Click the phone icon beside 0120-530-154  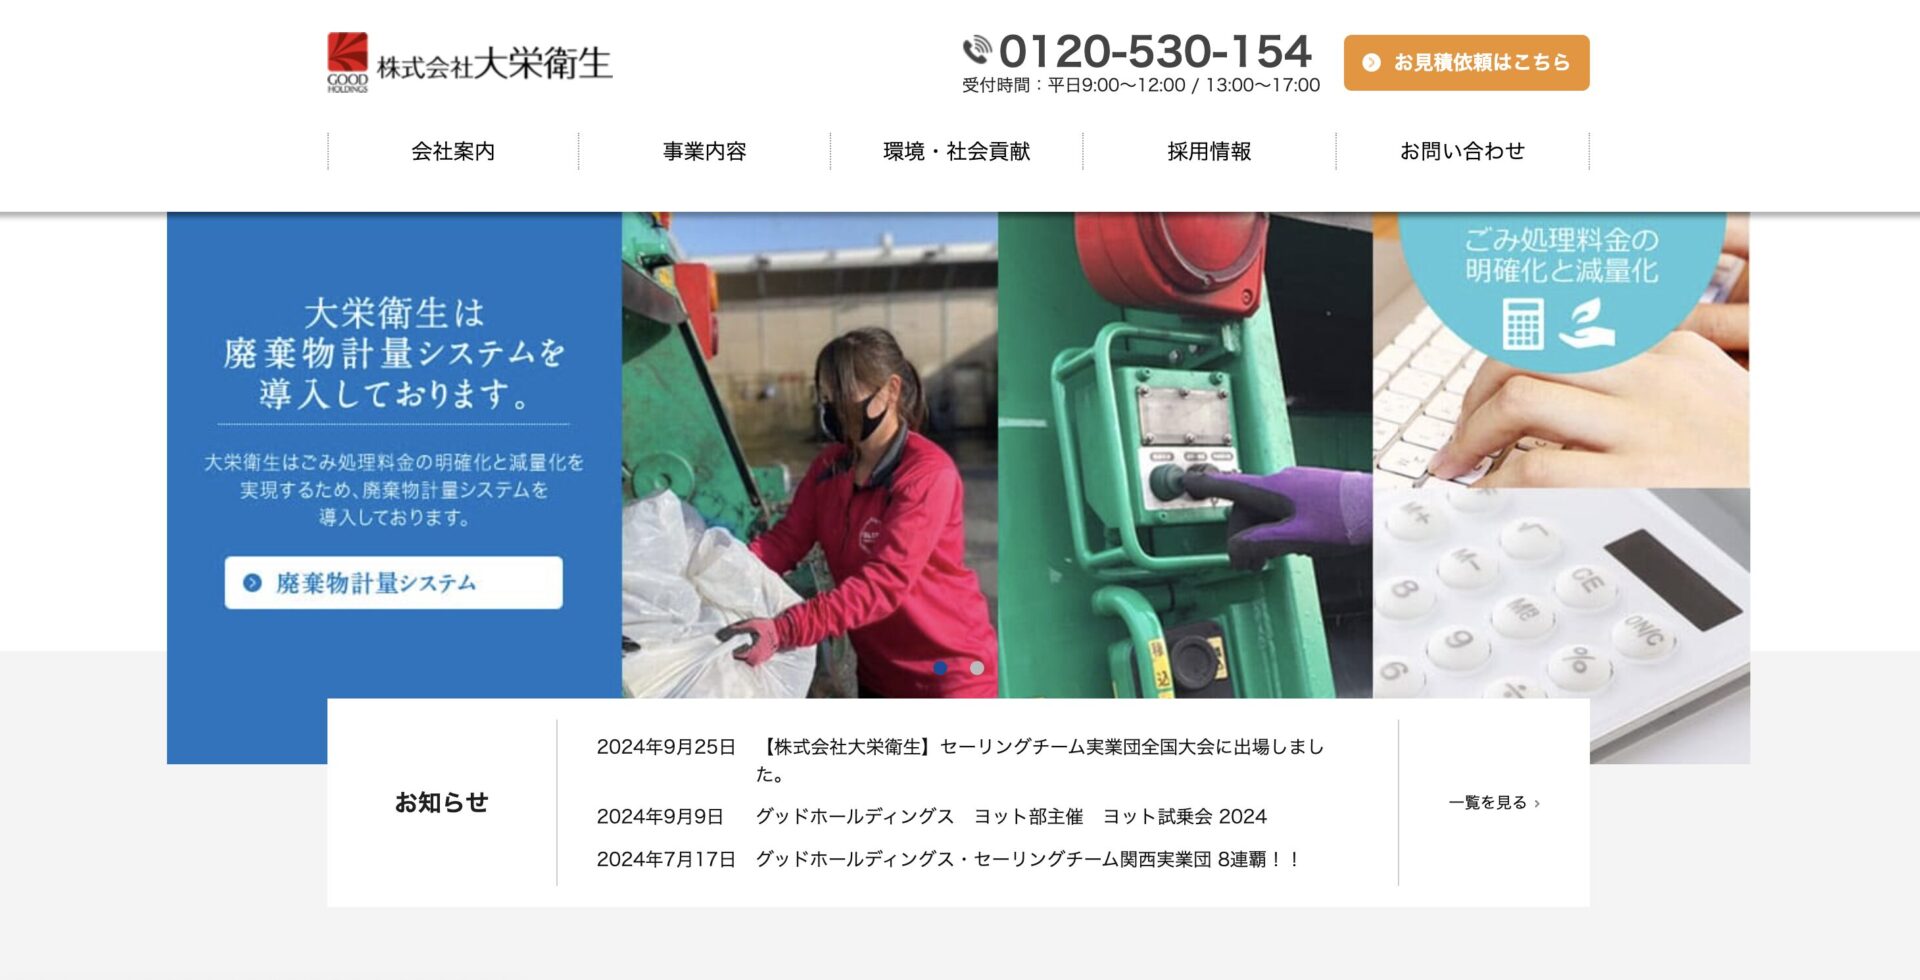pos(977,49)
